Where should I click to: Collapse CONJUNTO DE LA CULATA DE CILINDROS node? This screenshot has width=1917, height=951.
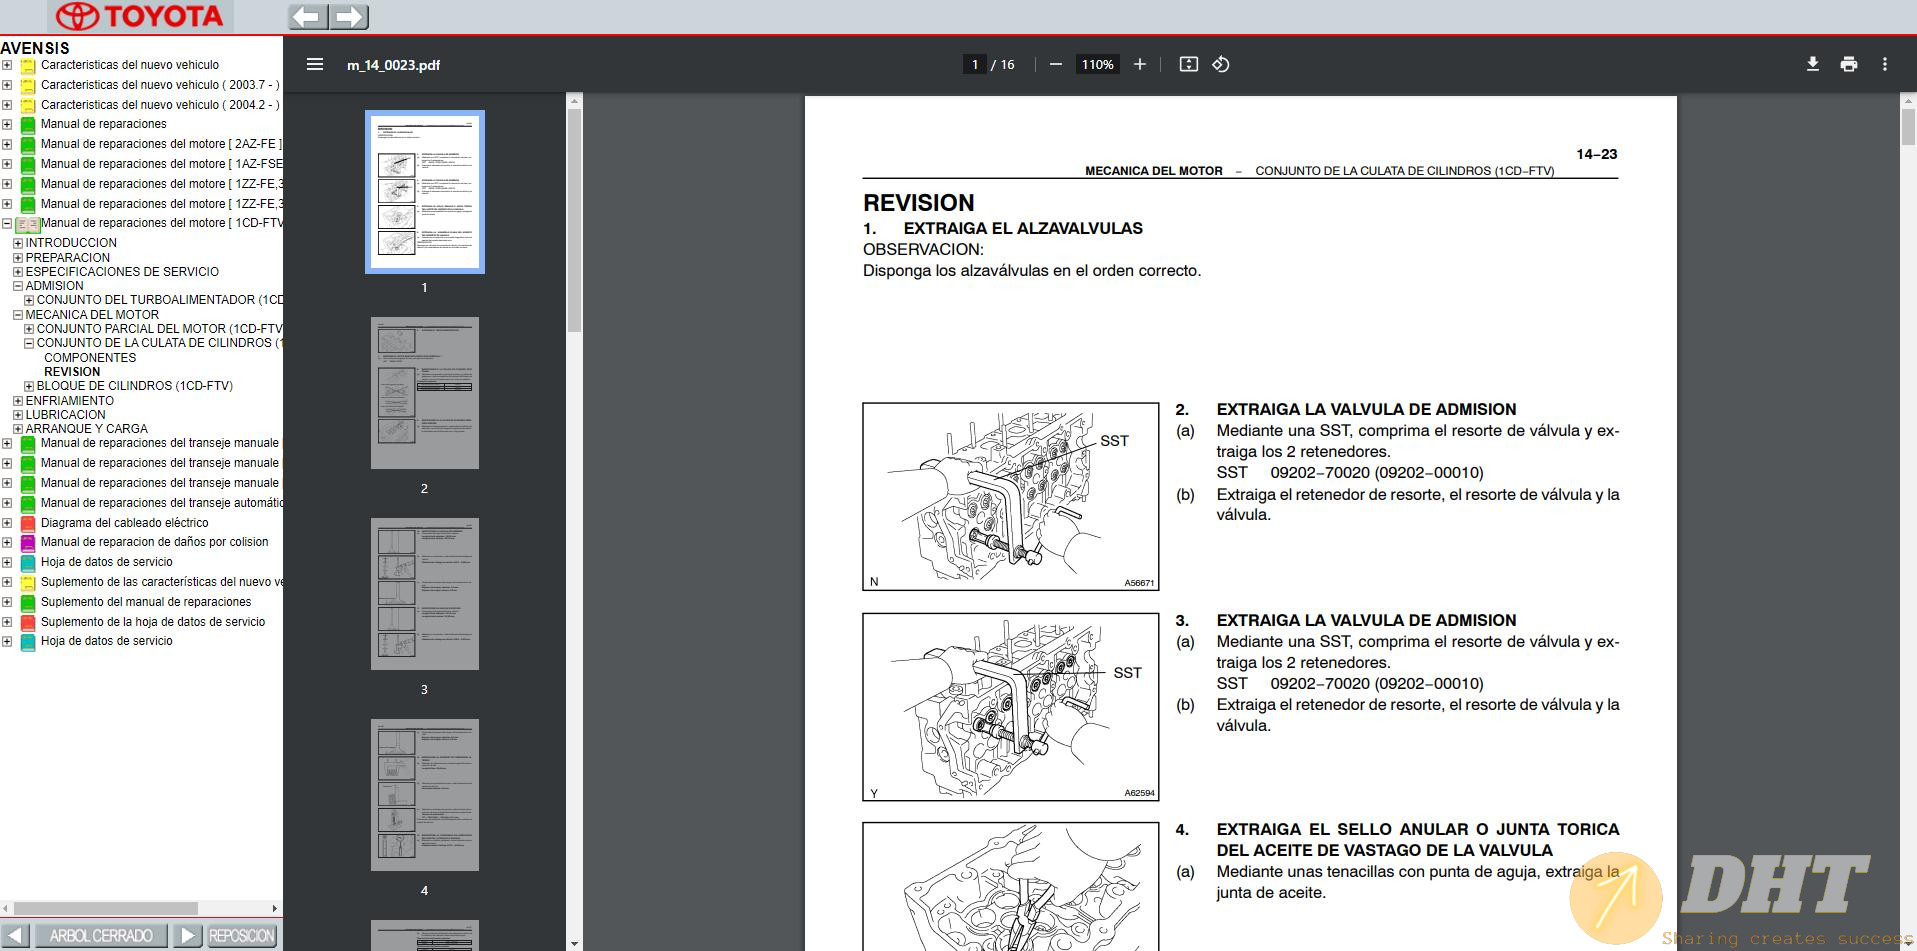29,343
